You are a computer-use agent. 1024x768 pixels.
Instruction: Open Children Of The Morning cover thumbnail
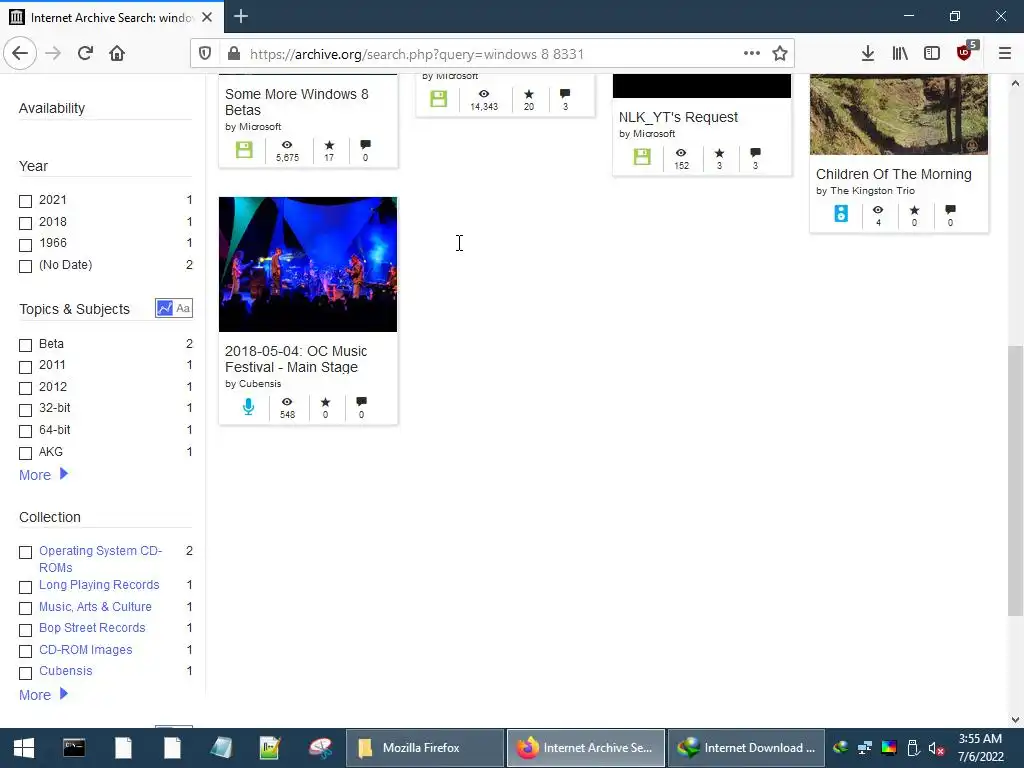tap(899, 114)
